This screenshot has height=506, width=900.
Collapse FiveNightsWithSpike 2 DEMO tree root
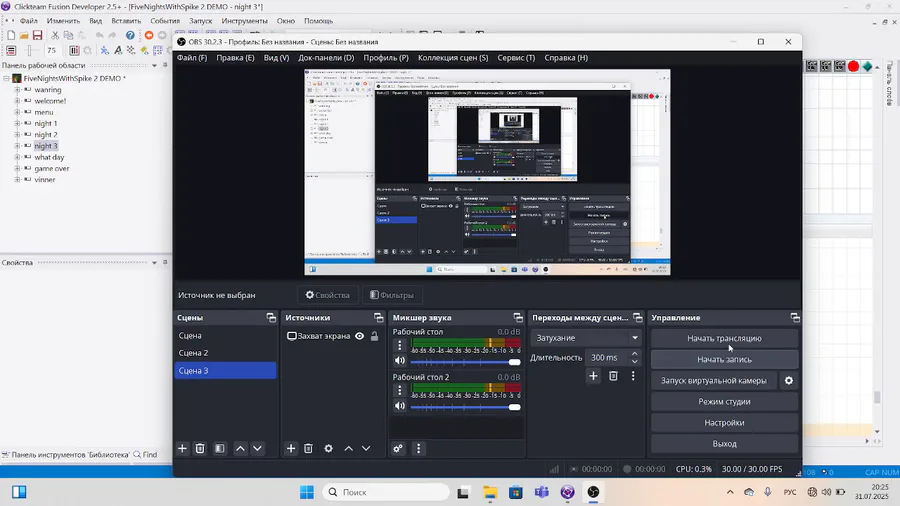(x=6, y=79)
